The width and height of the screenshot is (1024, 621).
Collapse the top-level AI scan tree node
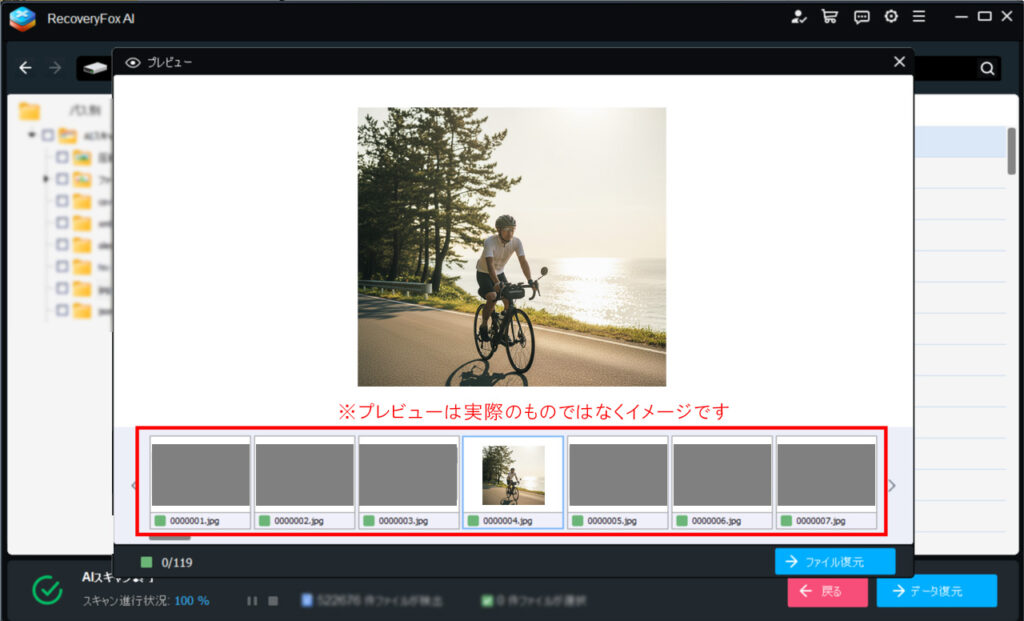32,135
